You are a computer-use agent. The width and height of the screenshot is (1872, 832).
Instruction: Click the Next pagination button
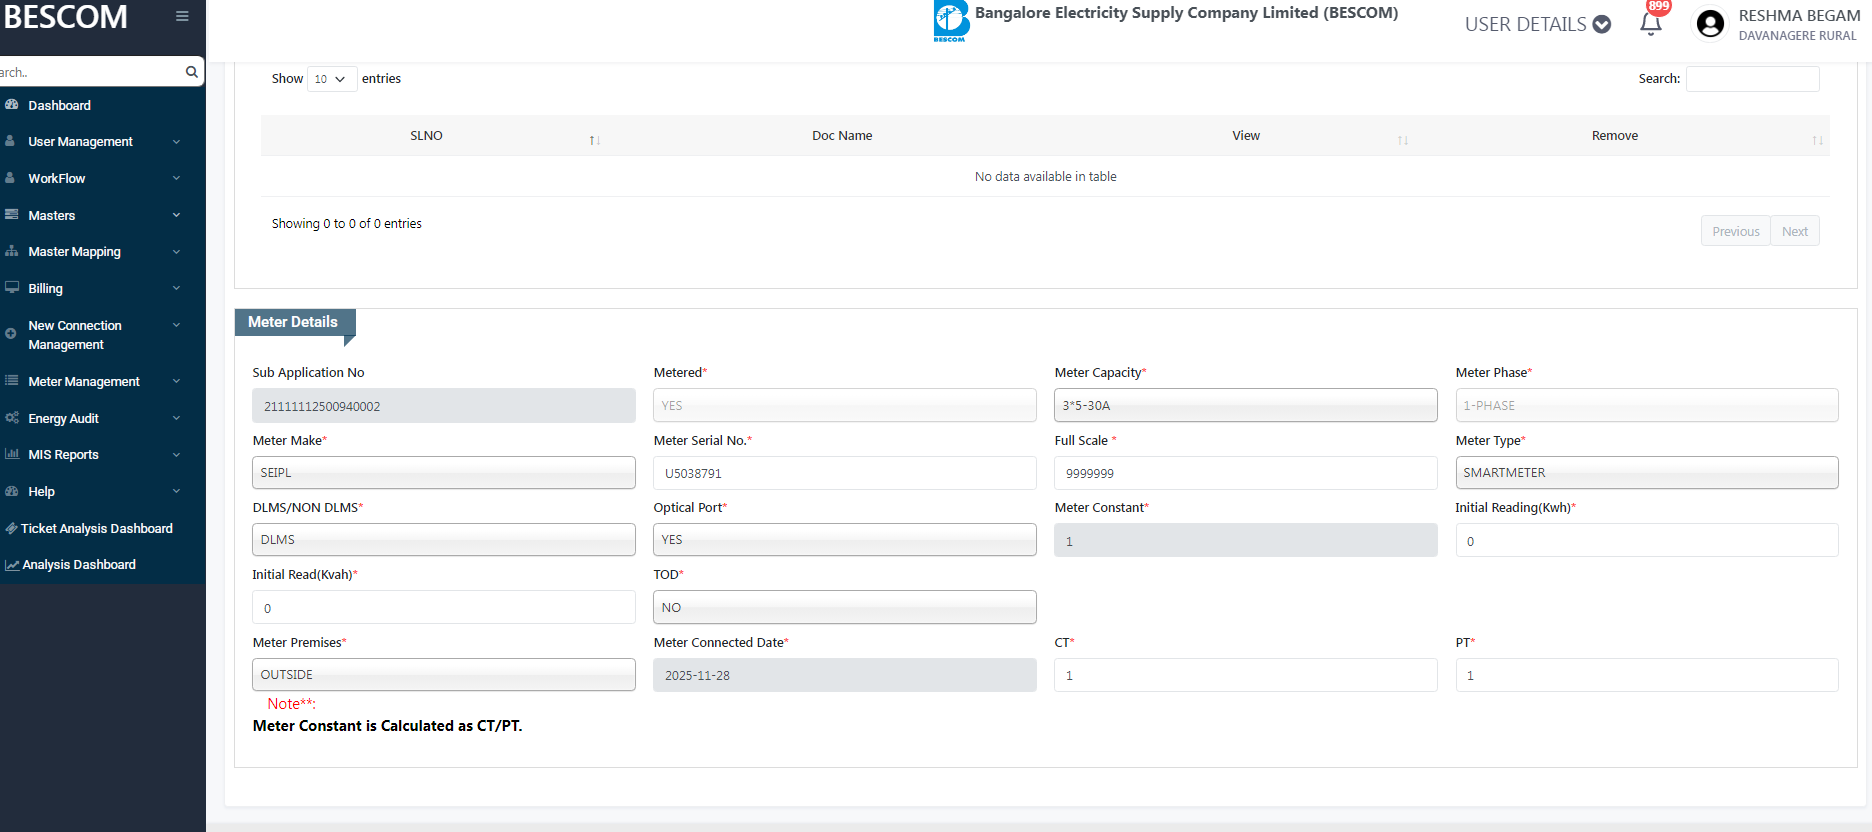1794,231
